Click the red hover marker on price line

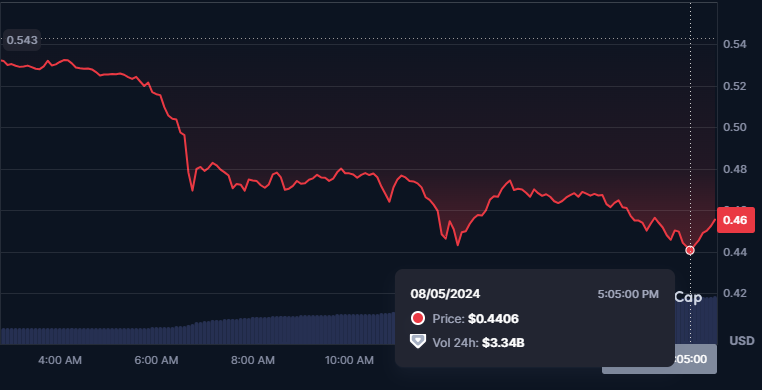pos(690,251)
